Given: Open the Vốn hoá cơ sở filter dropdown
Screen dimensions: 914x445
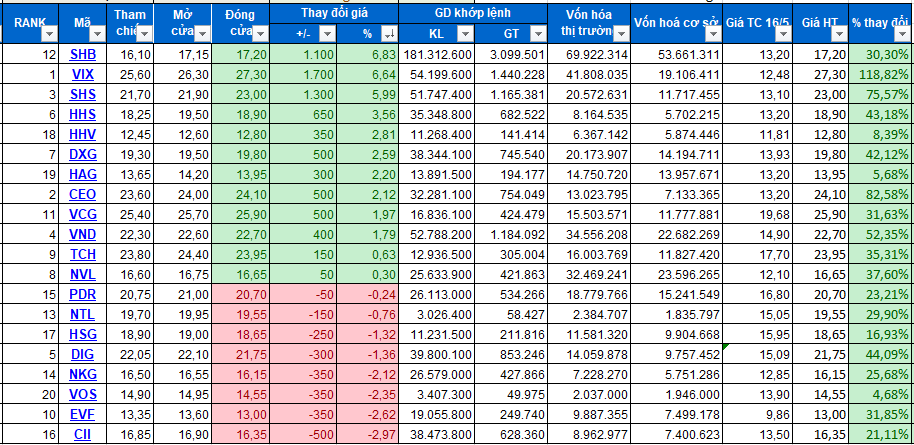Looking at the screenshot, I should coord(713,35).
